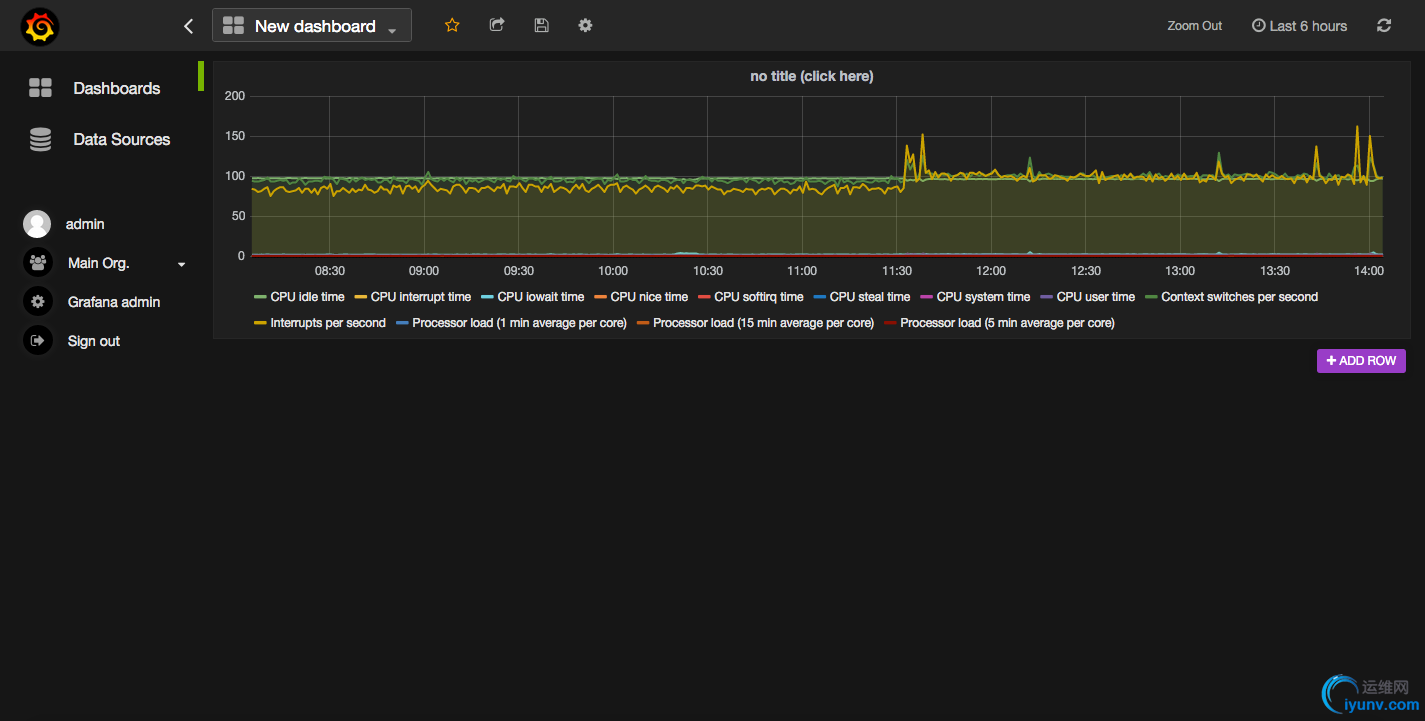Click the panel title 'no title (click here)'

(x=811, y=76)
